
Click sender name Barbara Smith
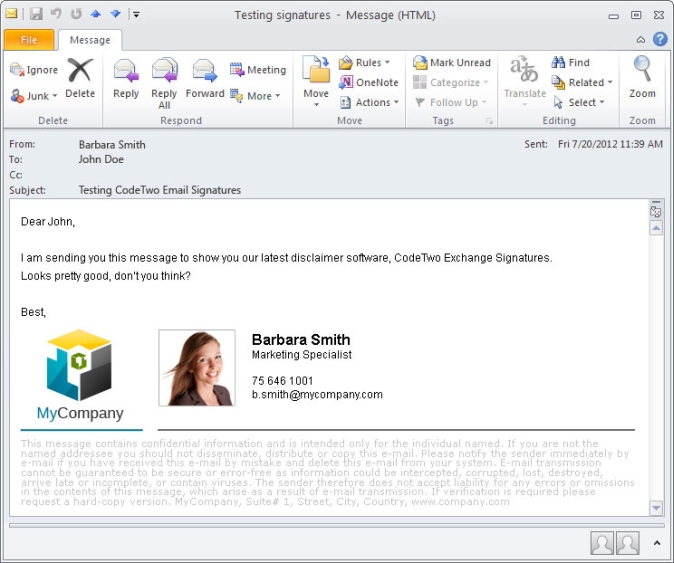click(x=112, y=145)
